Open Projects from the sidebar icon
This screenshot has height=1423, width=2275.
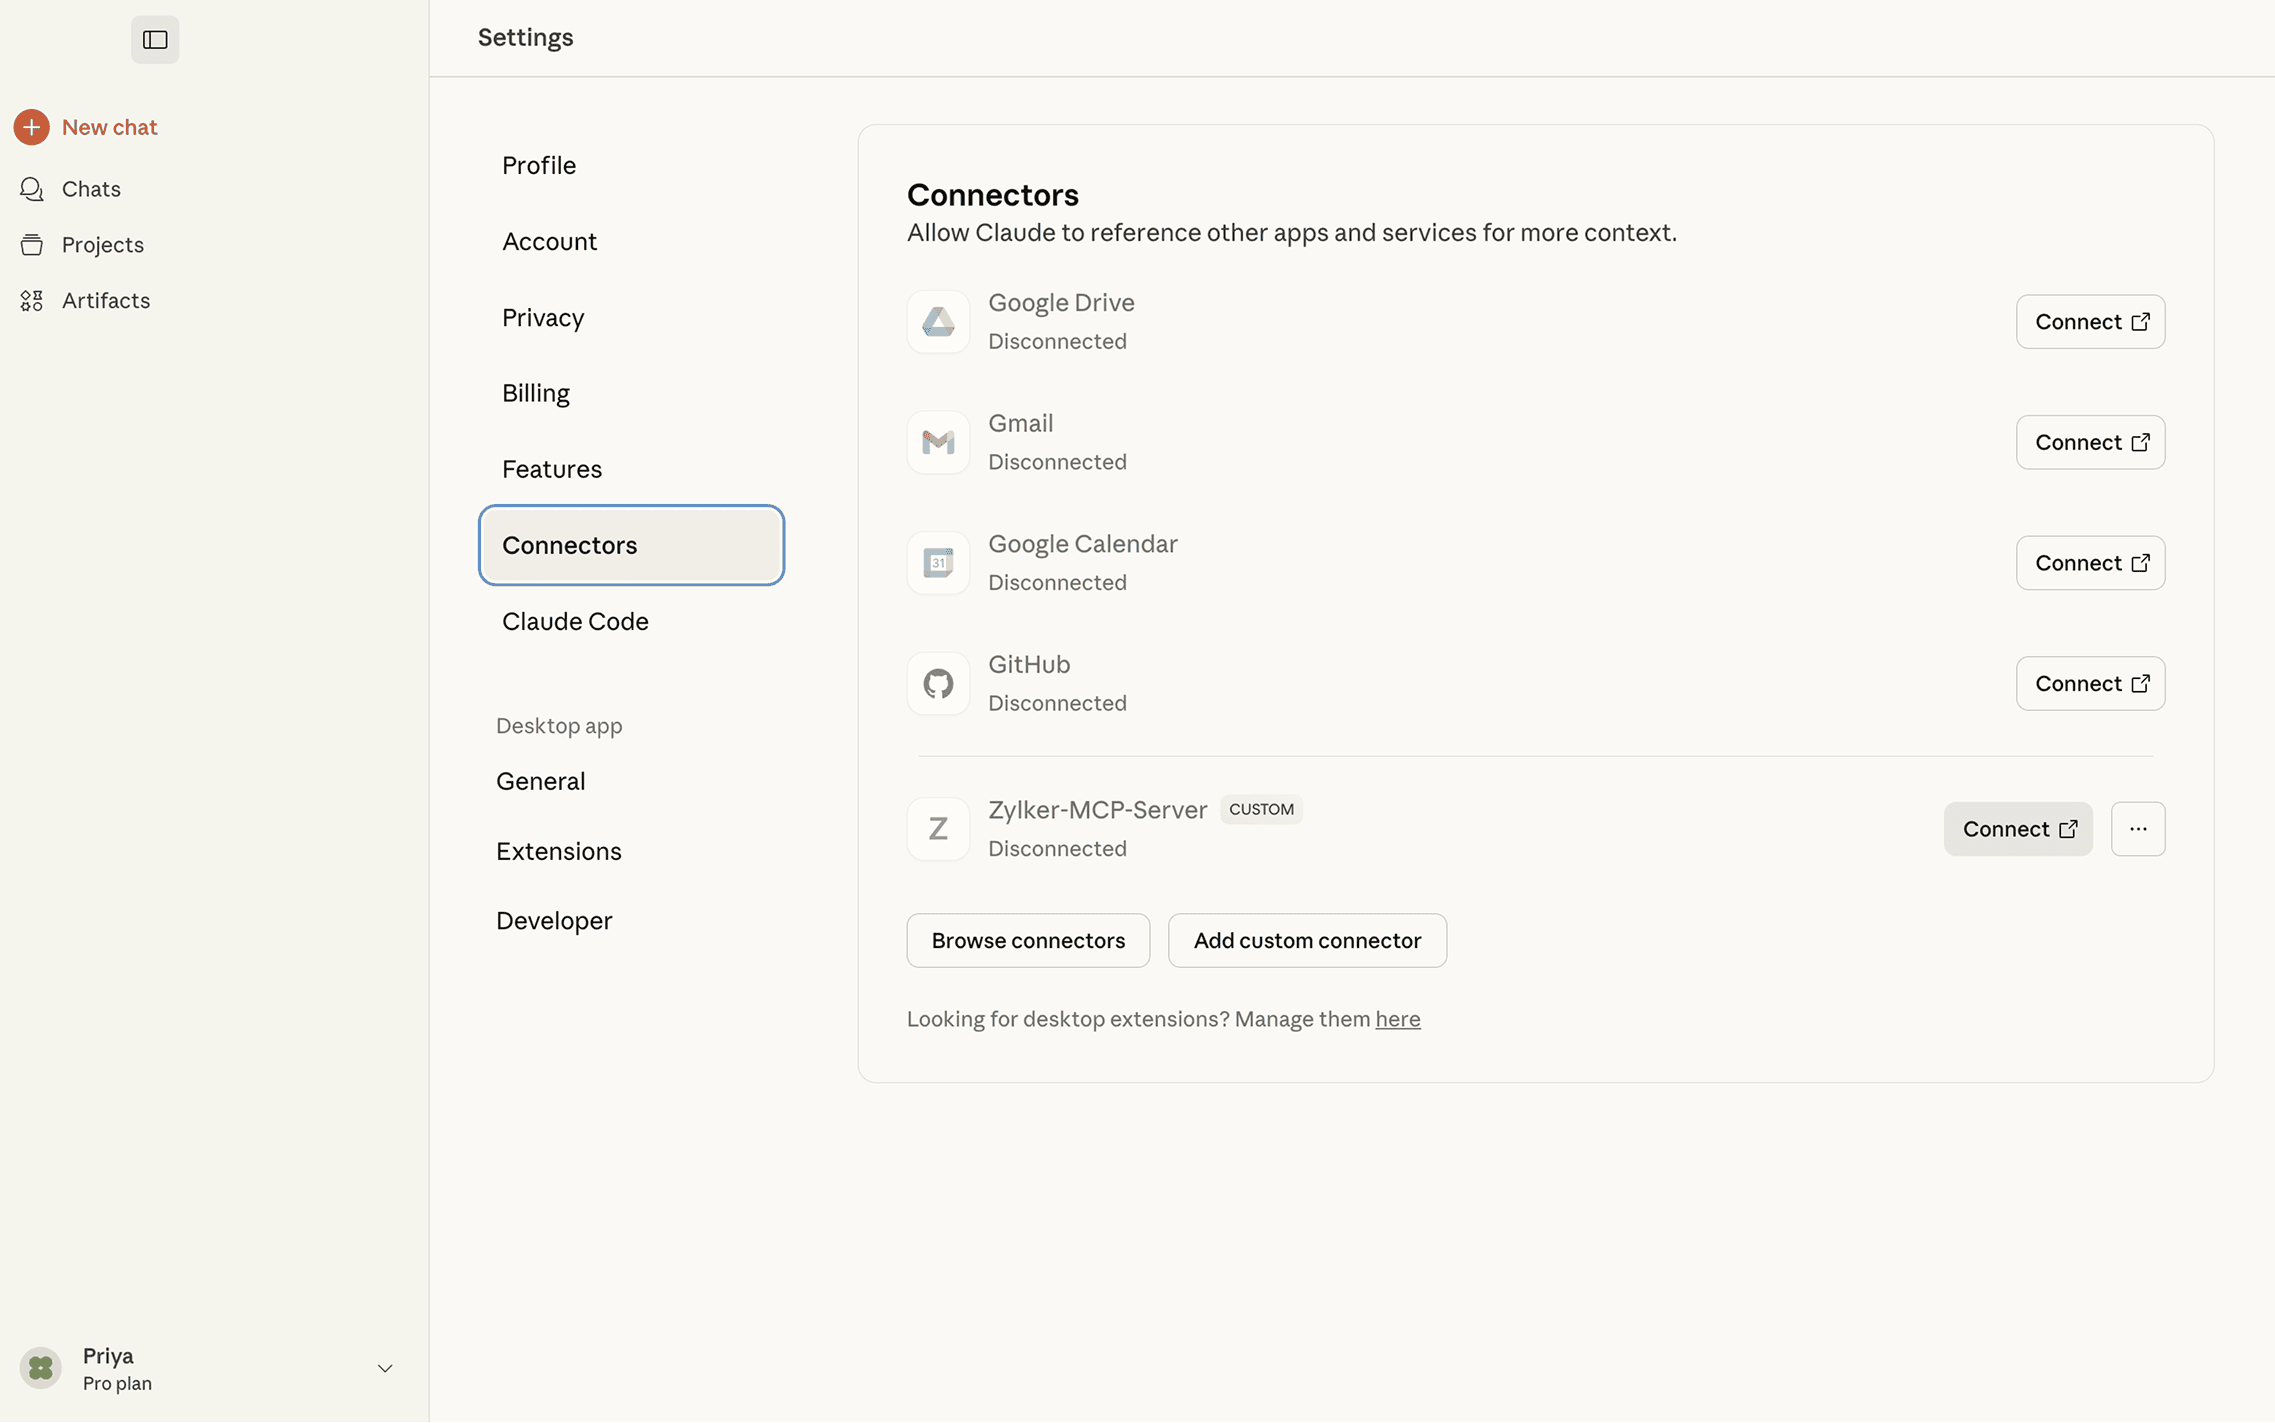tap(31, 244)
